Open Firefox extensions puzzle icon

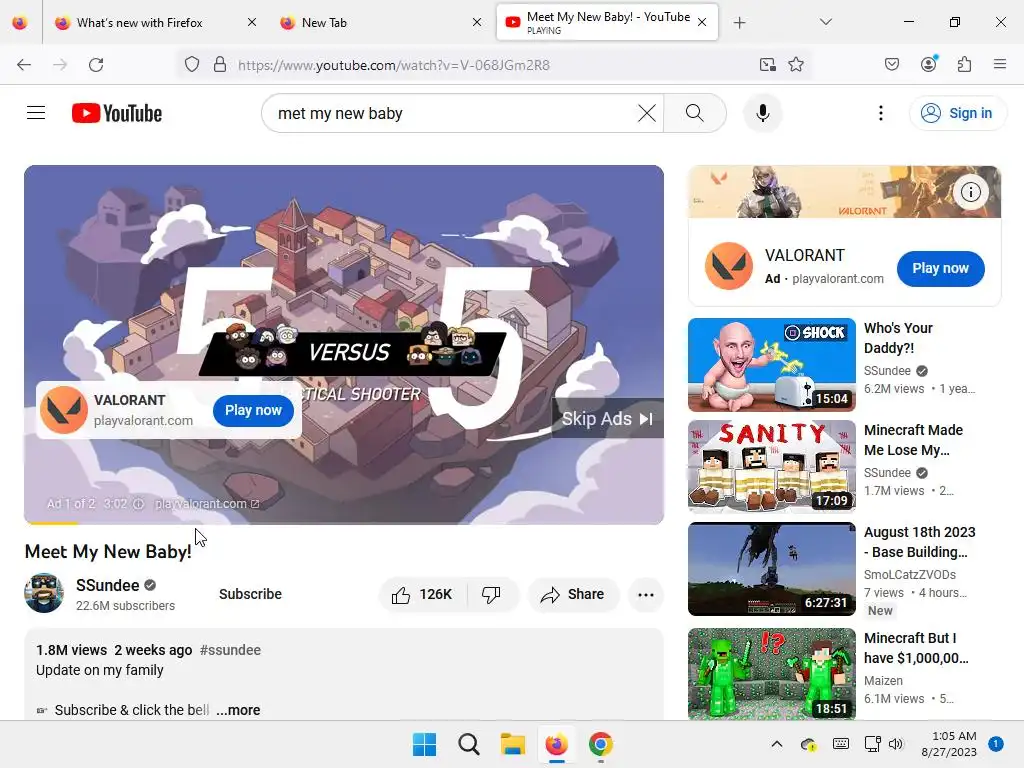(964, 65)
